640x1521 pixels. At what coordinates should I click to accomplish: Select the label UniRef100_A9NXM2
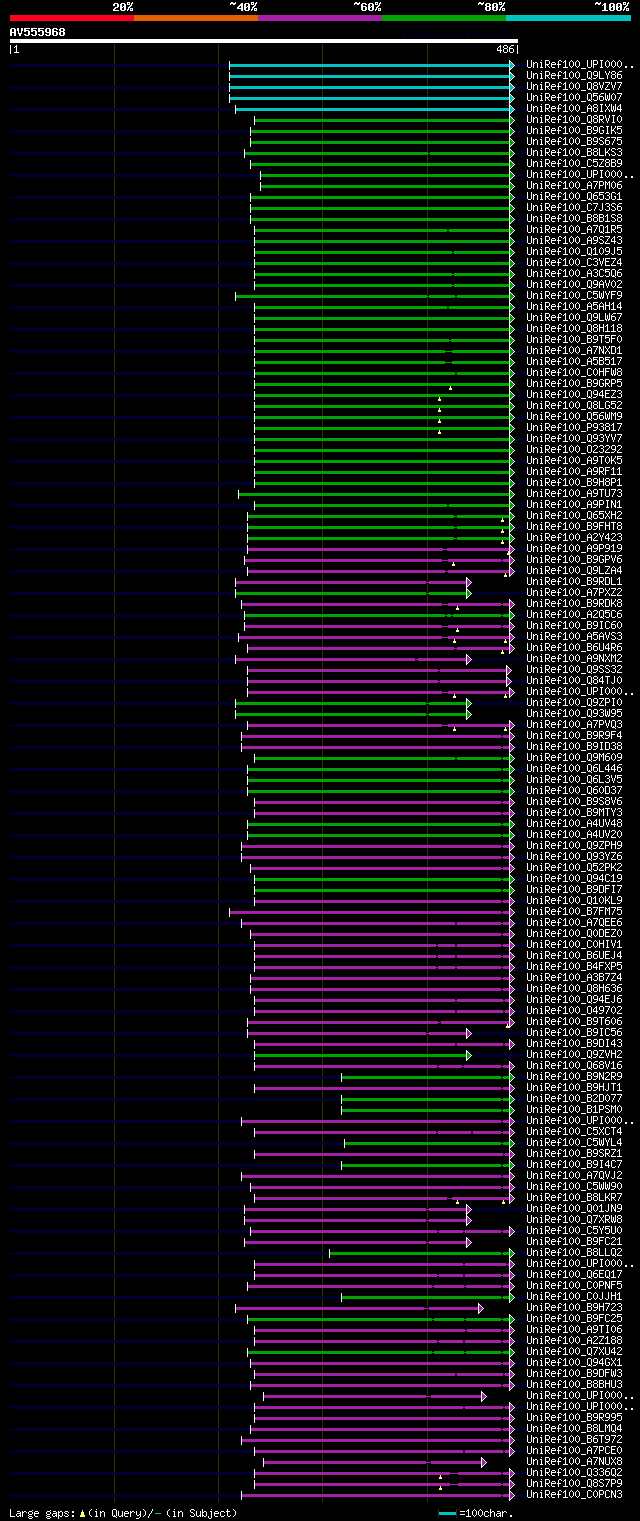(574, 658)
